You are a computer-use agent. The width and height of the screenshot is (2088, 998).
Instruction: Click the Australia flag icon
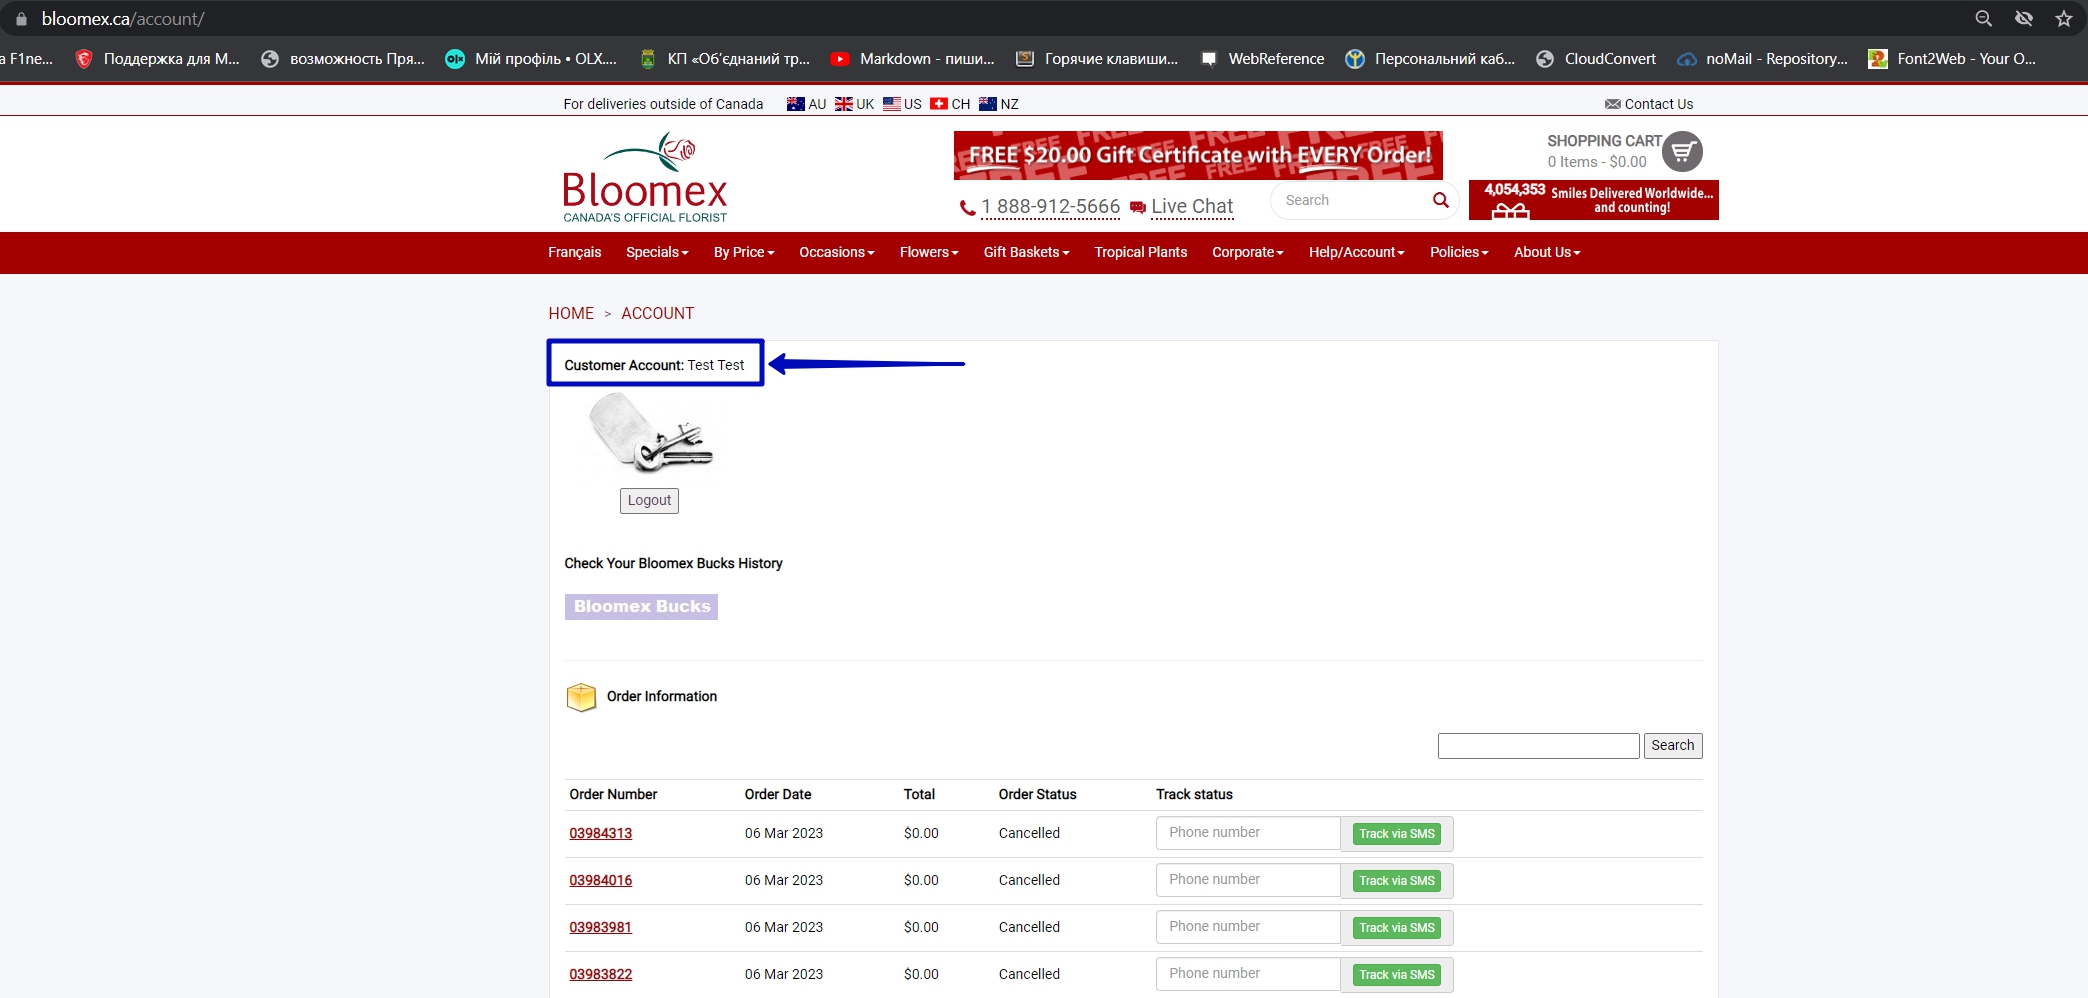(796, 104)
